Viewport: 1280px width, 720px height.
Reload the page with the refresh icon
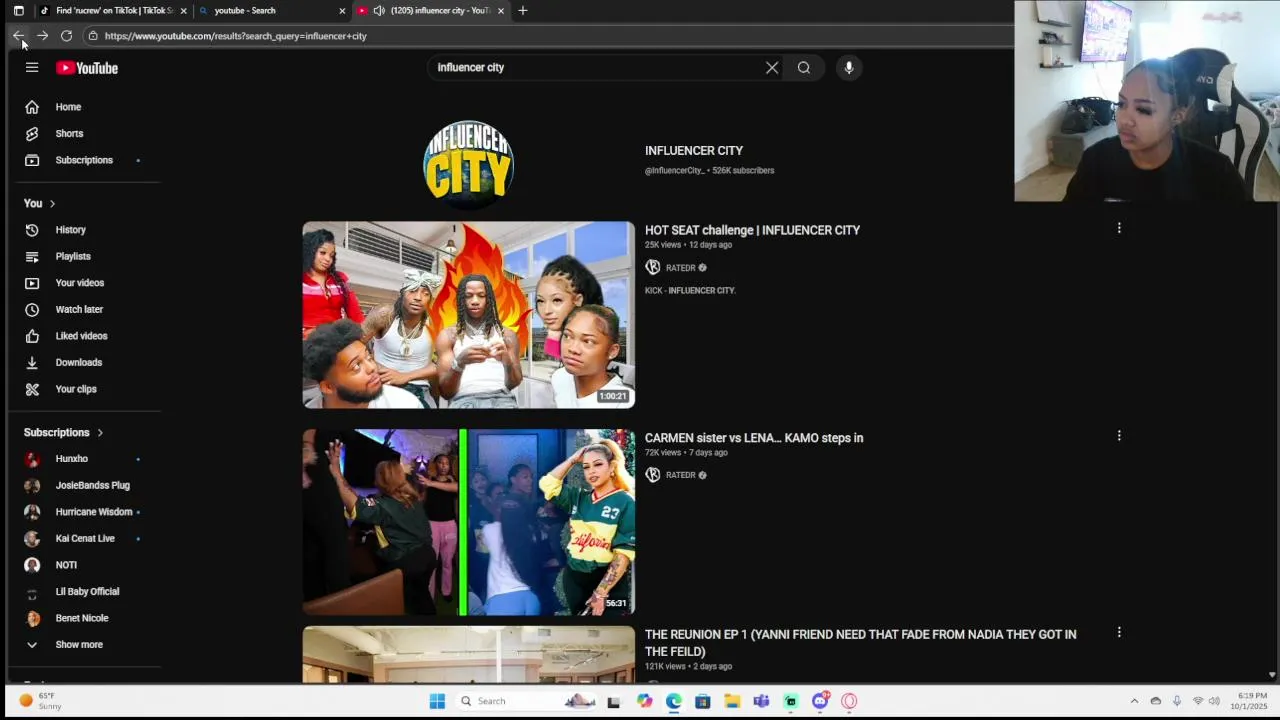click(x=66, y=36)
